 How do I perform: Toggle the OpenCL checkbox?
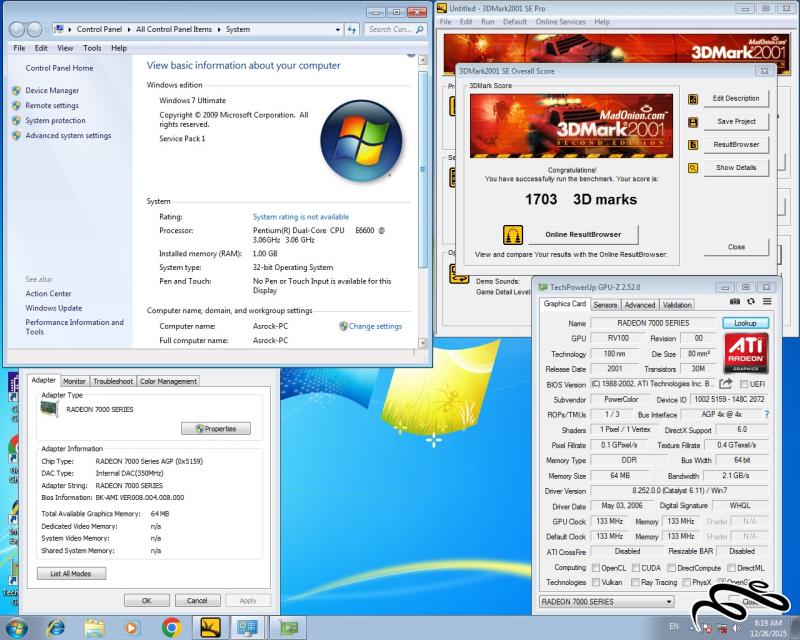(597, 568)
